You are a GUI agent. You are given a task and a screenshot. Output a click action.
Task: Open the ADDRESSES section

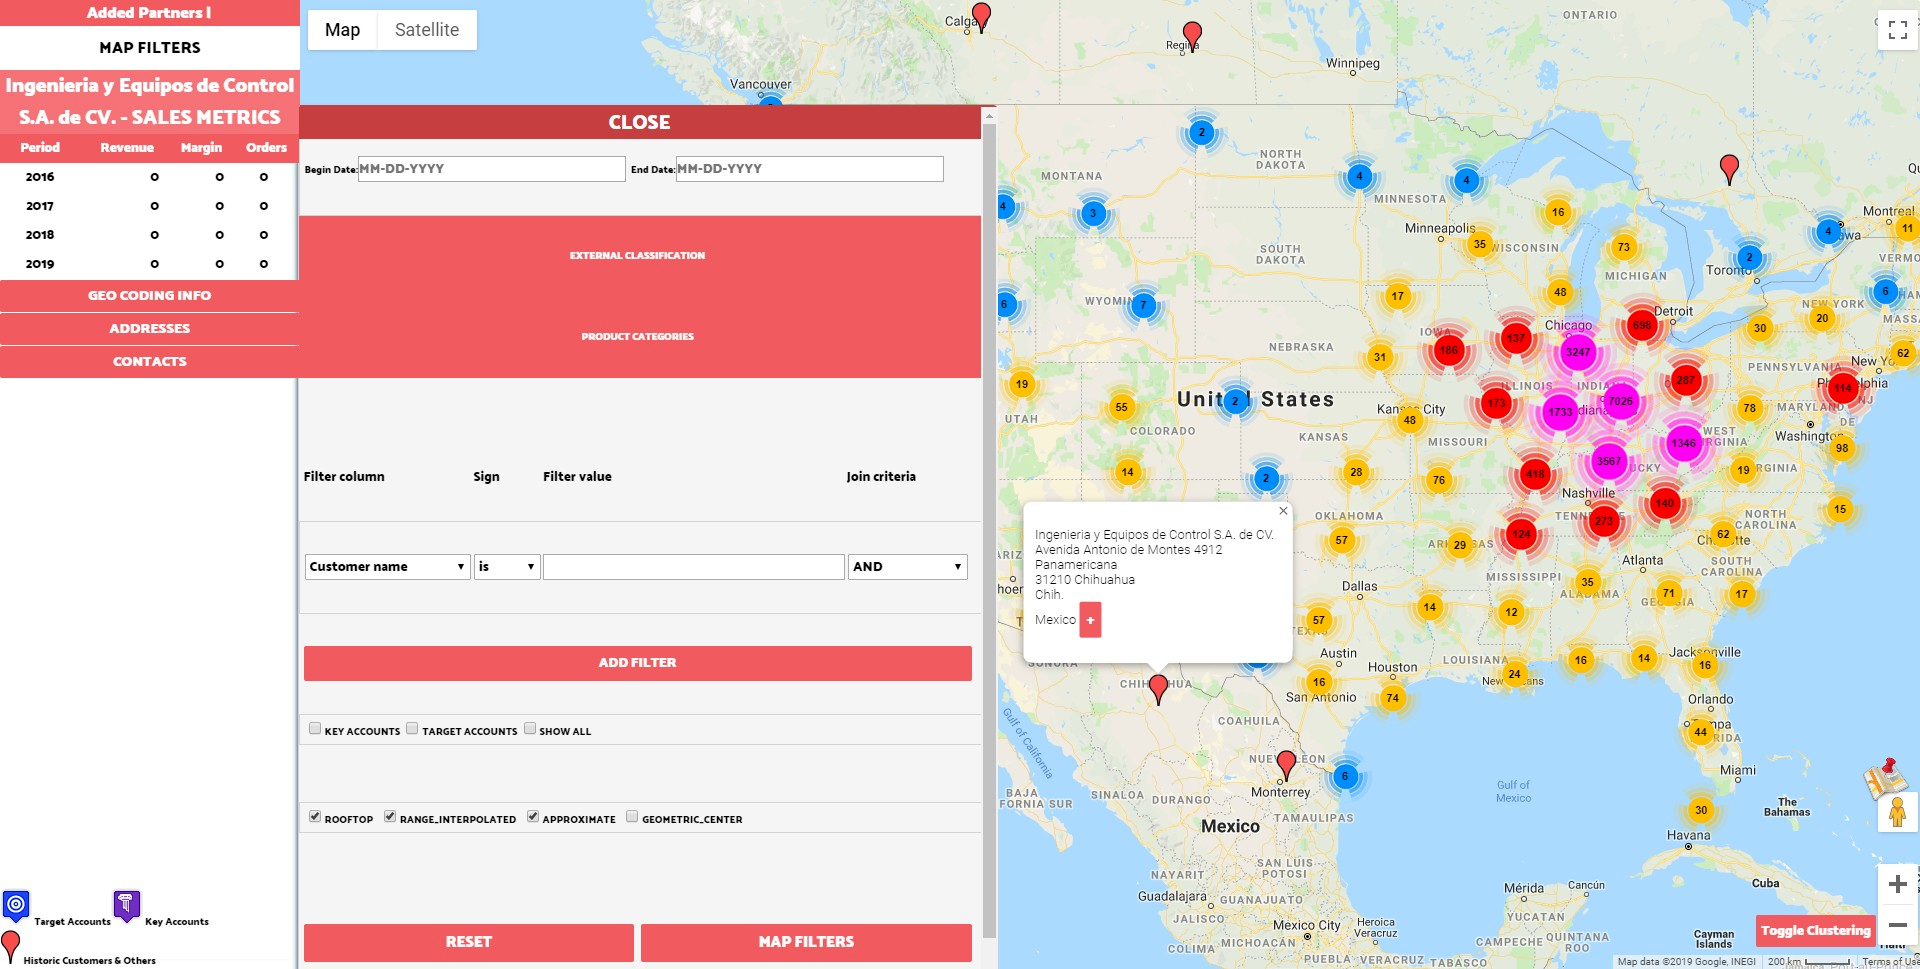click(x=149, y=328)
